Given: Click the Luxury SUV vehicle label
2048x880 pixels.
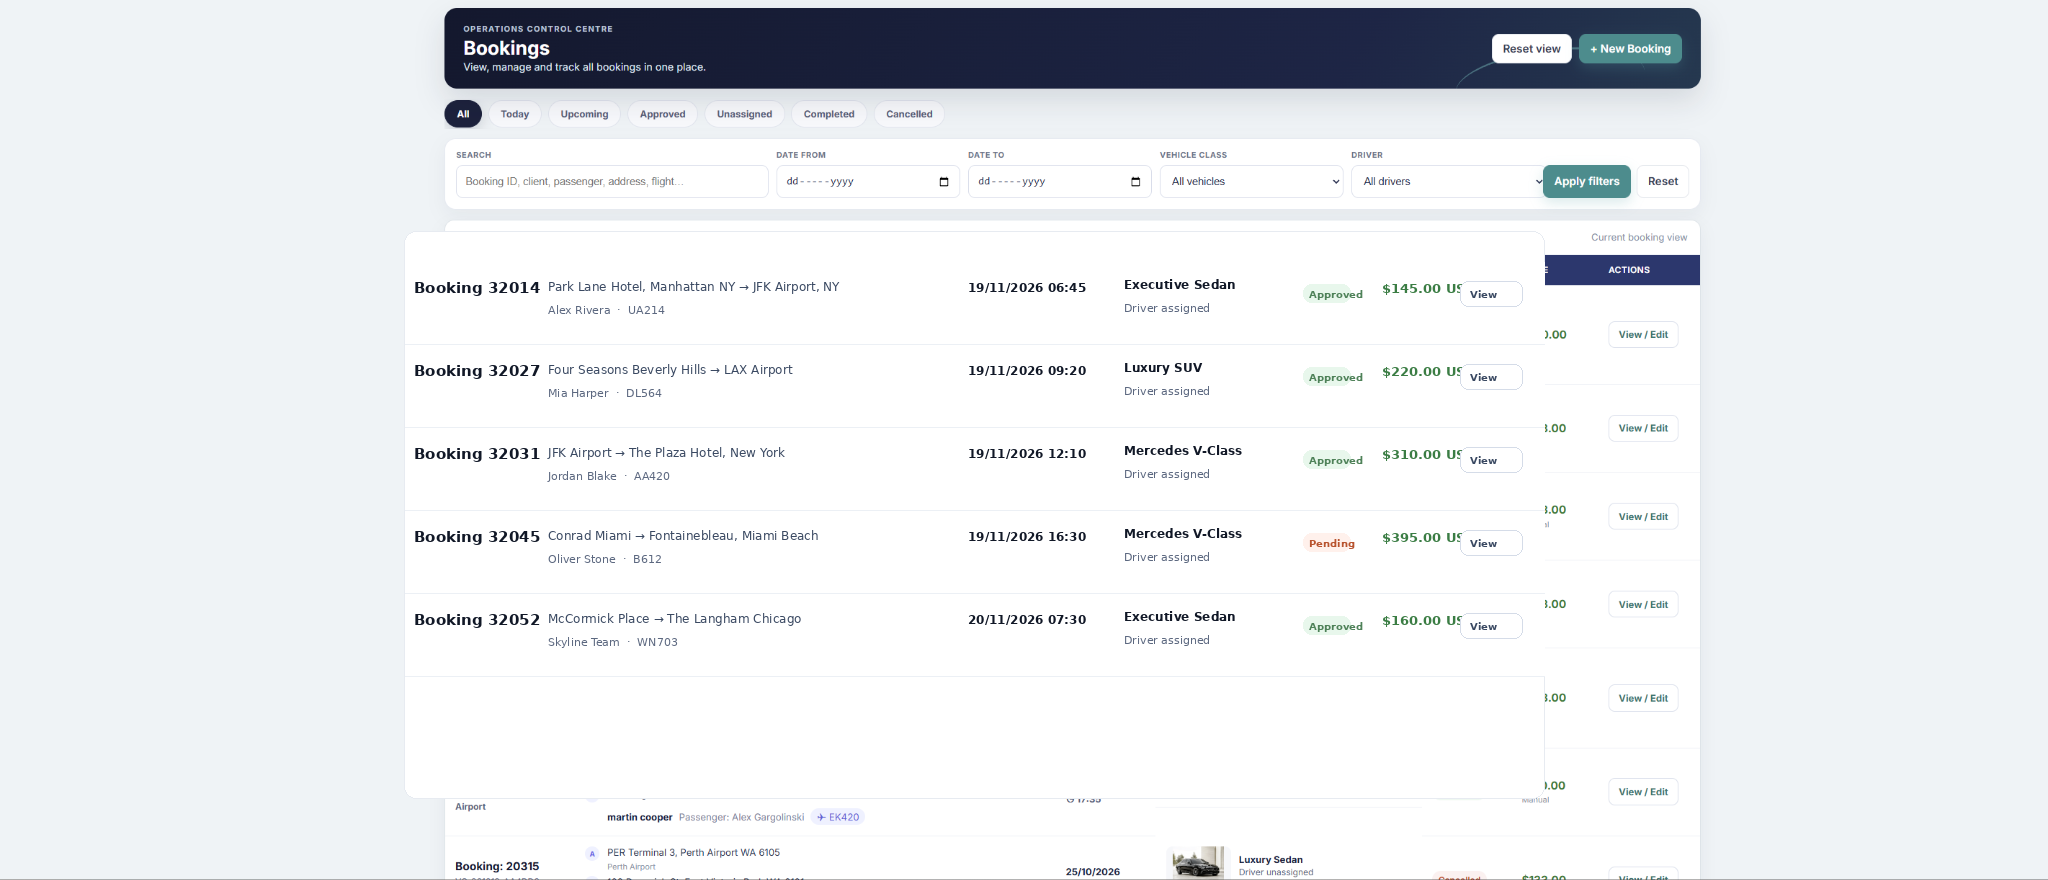Looking at the screenshot, I should 1163,368.
